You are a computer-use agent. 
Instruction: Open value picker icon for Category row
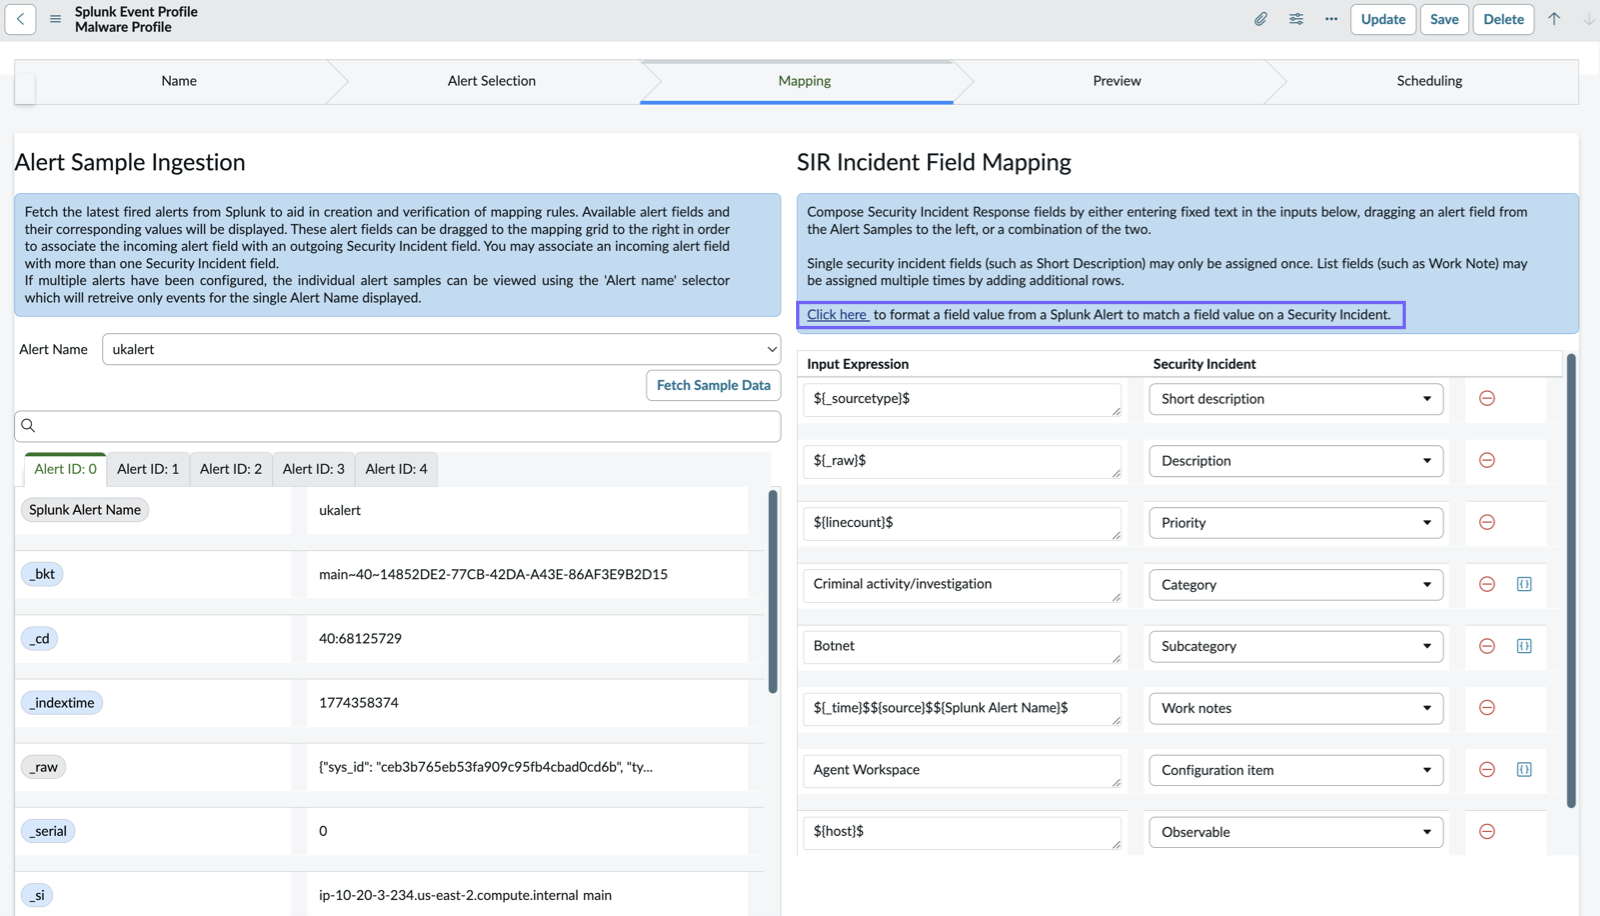click(x=1524, y=584)
